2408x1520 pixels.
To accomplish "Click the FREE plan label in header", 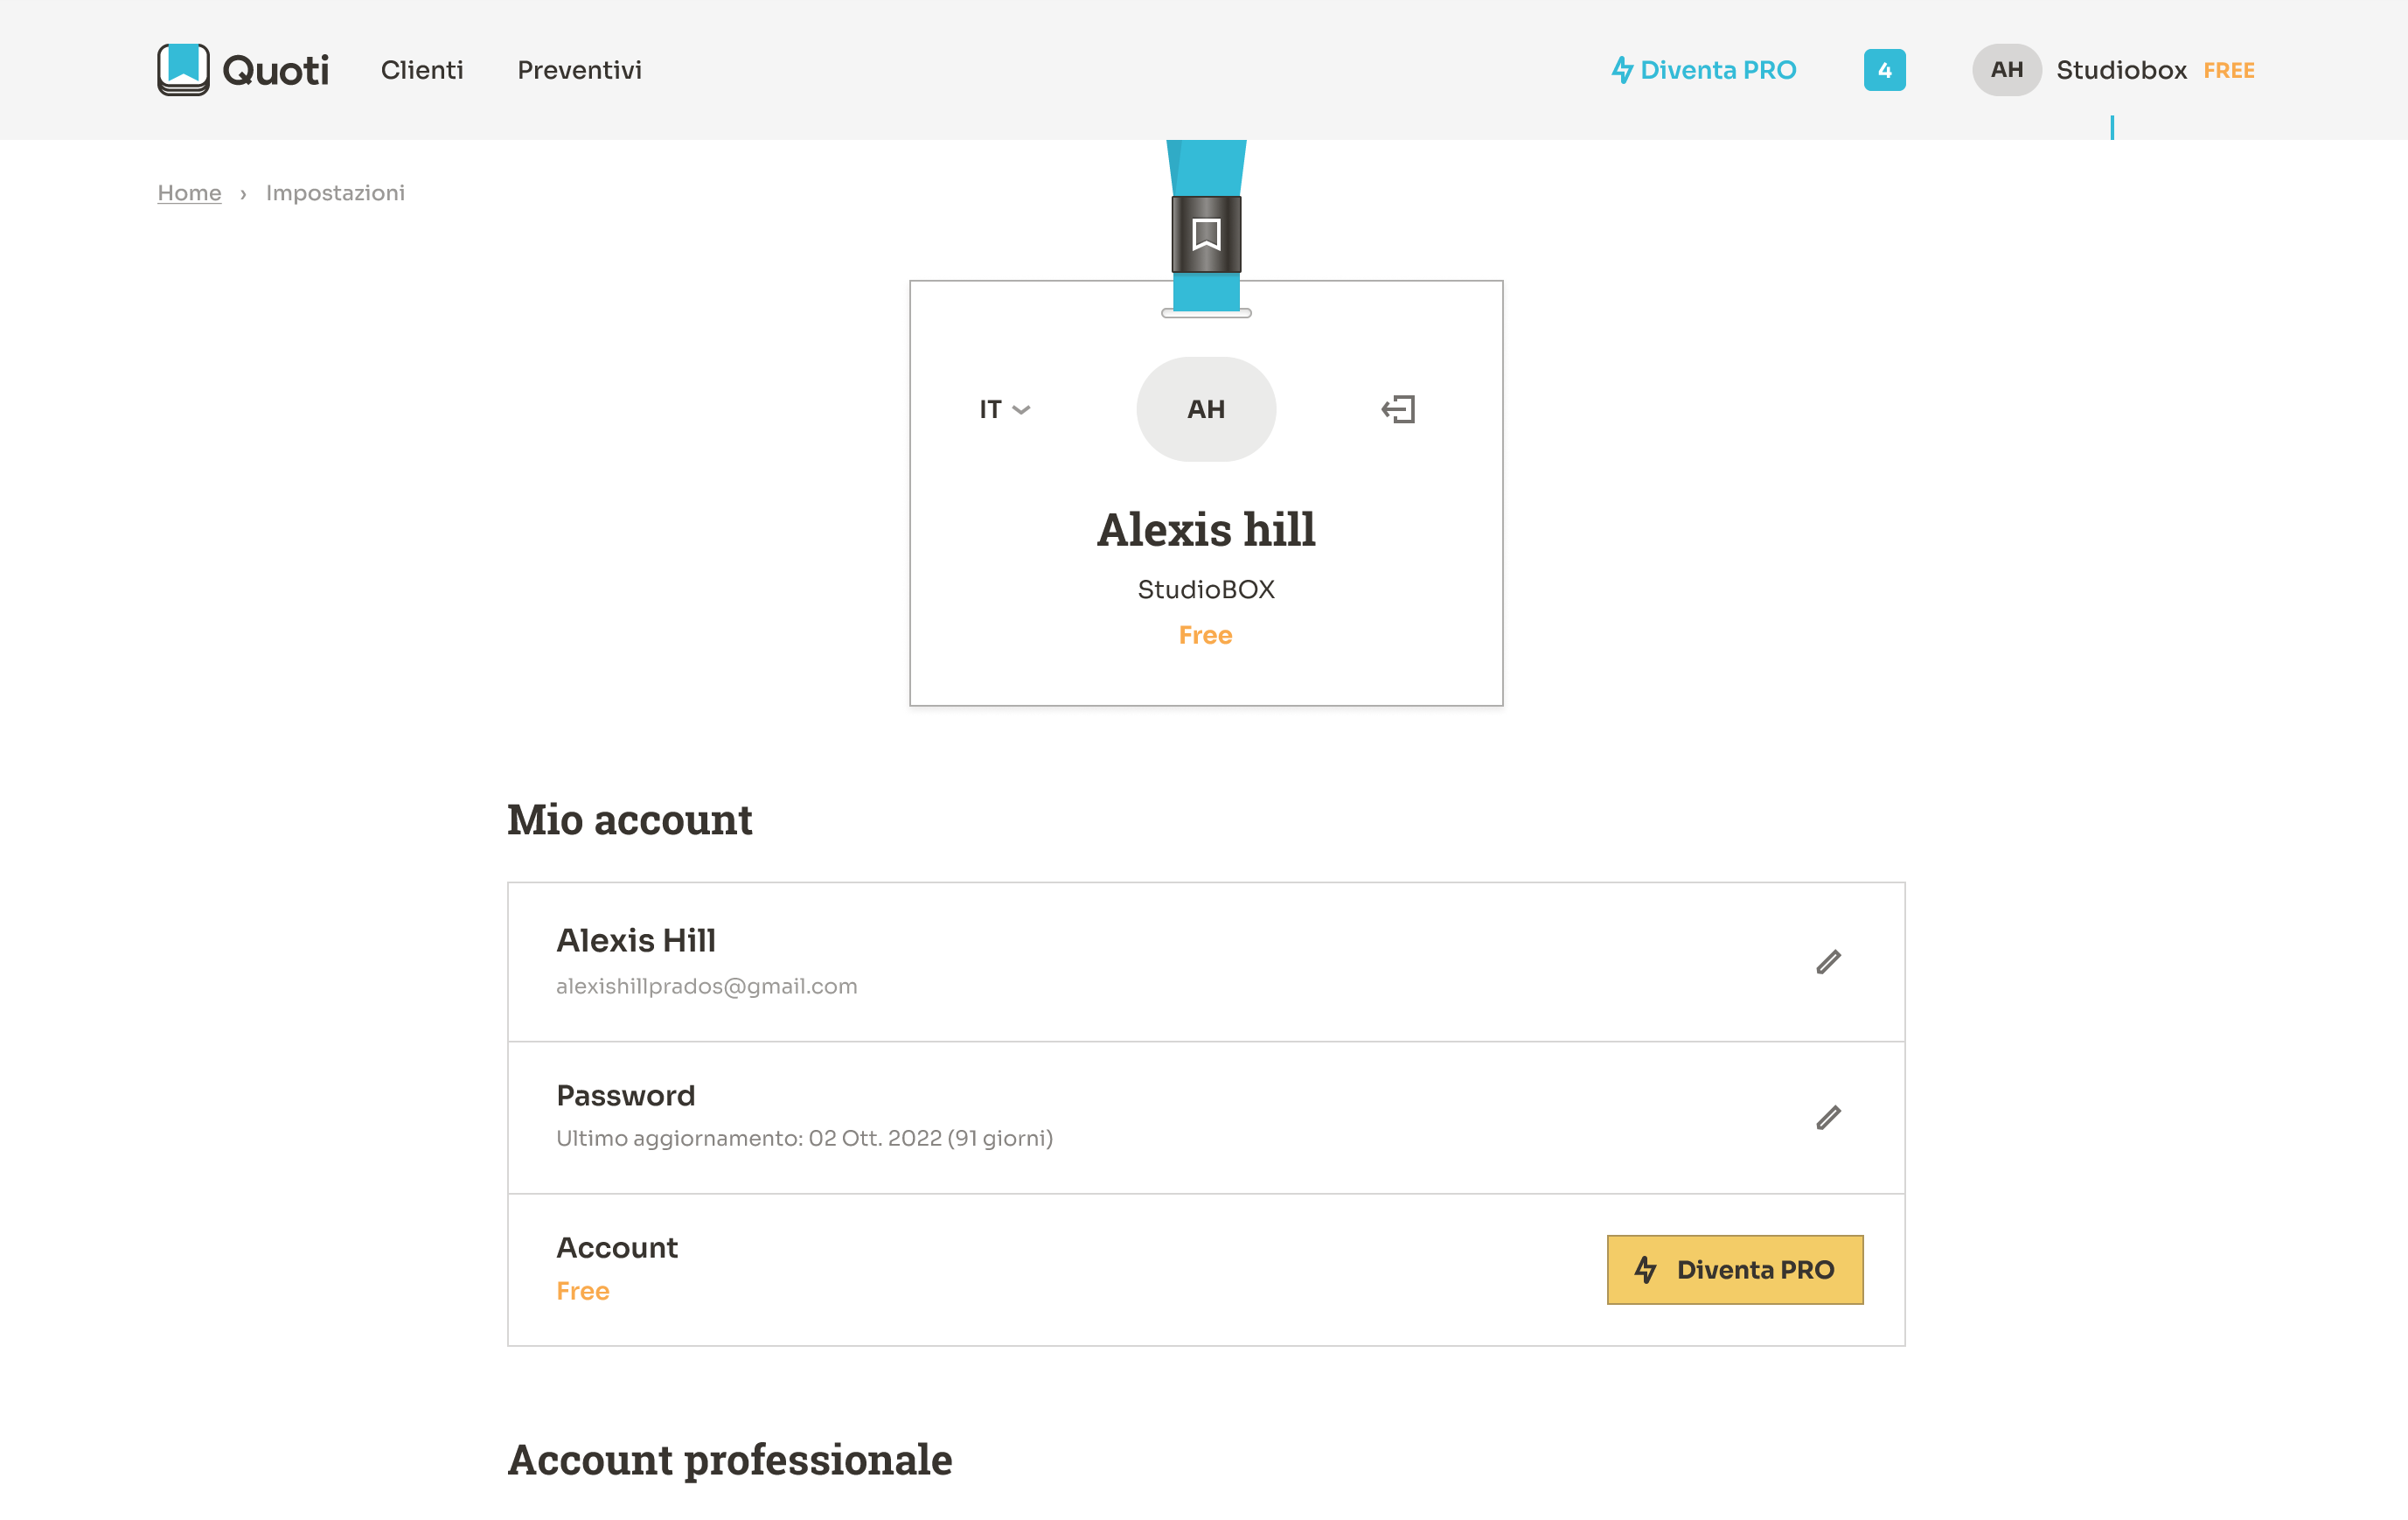I will [2228, 71].
